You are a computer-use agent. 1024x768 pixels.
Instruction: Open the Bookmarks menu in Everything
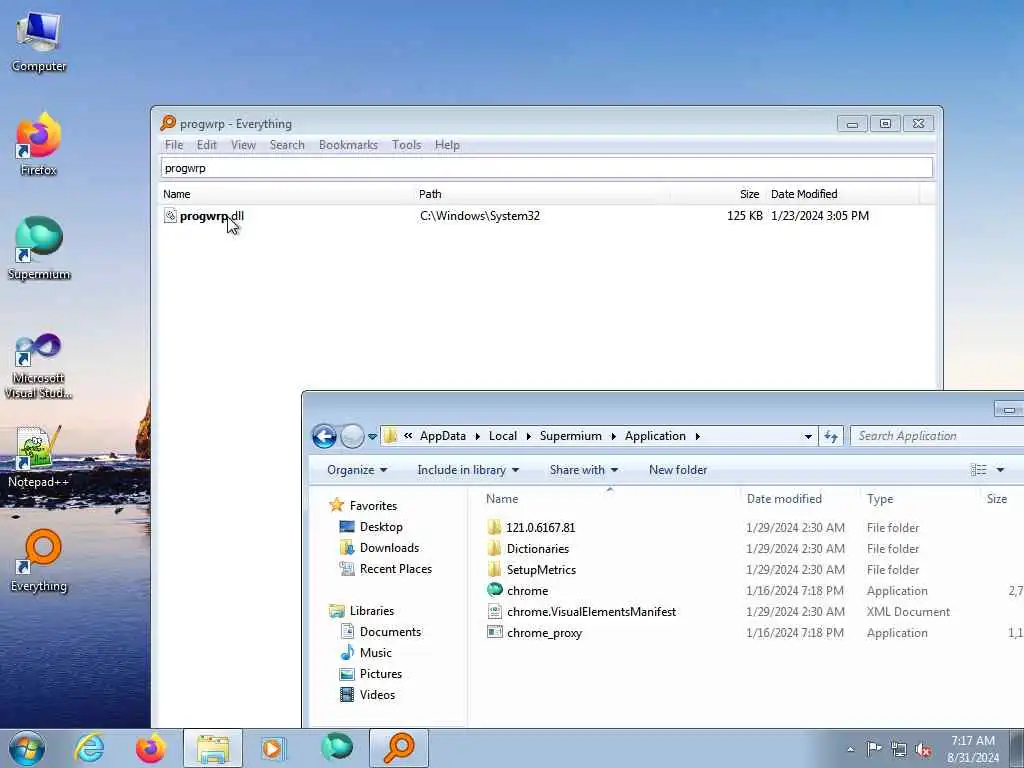tap(348, 145)
